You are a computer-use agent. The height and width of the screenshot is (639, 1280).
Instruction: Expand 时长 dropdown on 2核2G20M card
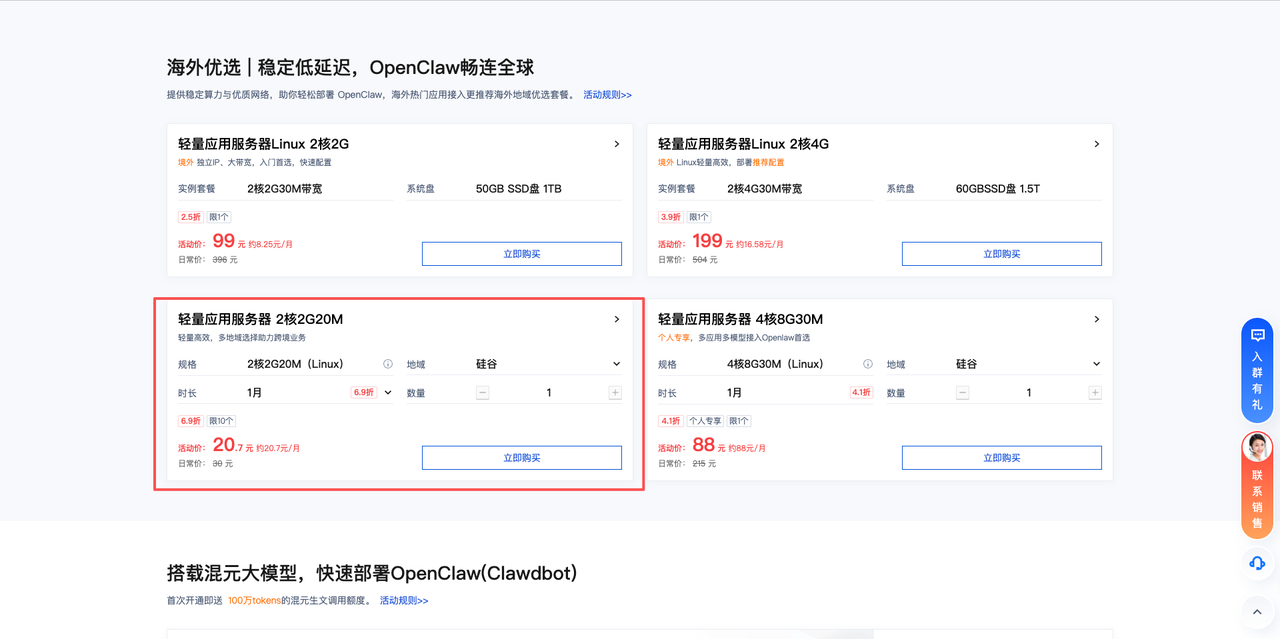[388, 393]
